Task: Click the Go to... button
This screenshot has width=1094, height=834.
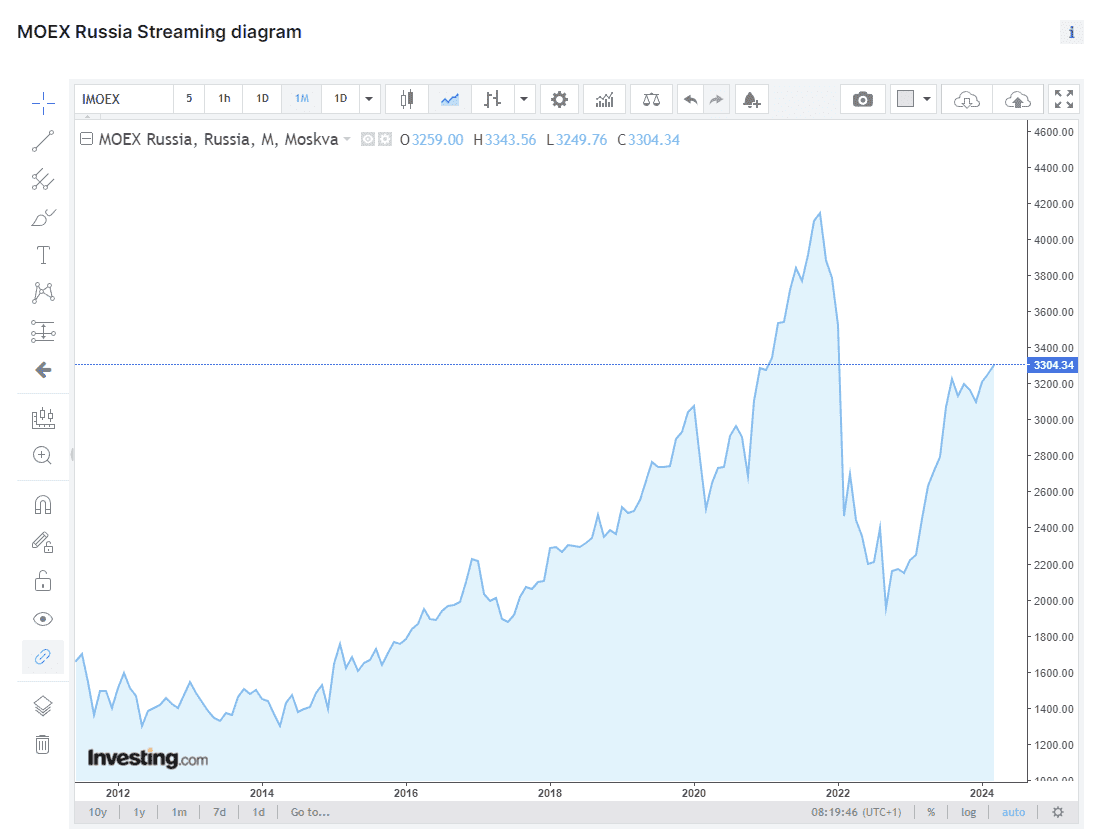Action: coord(310,812)
